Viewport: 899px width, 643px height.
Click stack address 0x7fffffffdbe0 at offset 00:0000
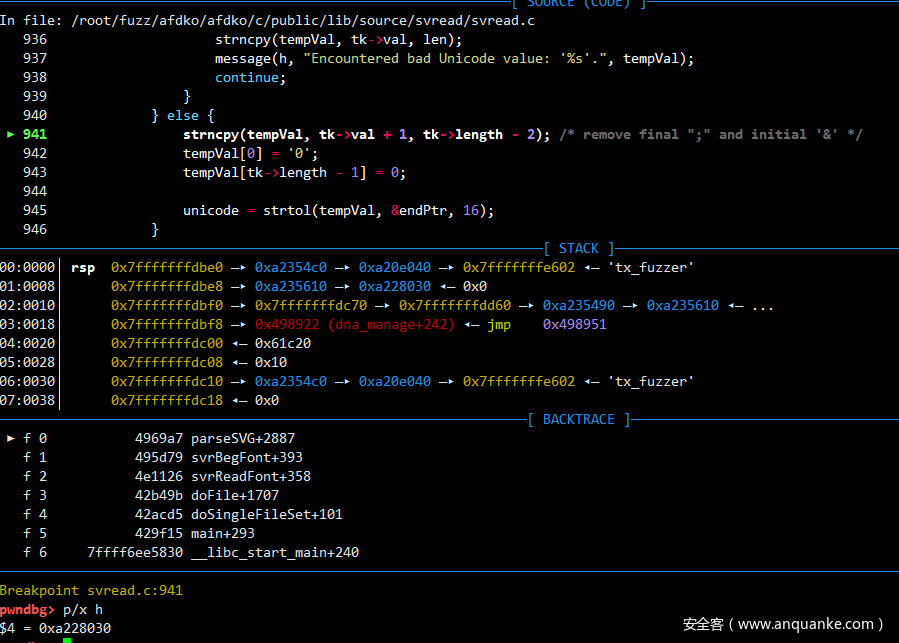(x=167, y=267)
